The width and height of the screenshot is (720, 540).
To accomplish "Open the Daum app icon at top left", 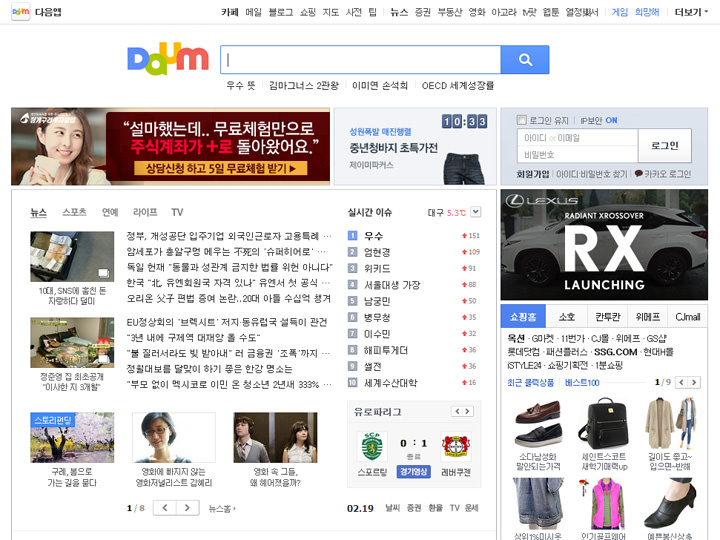I will (x=21, y=12).
